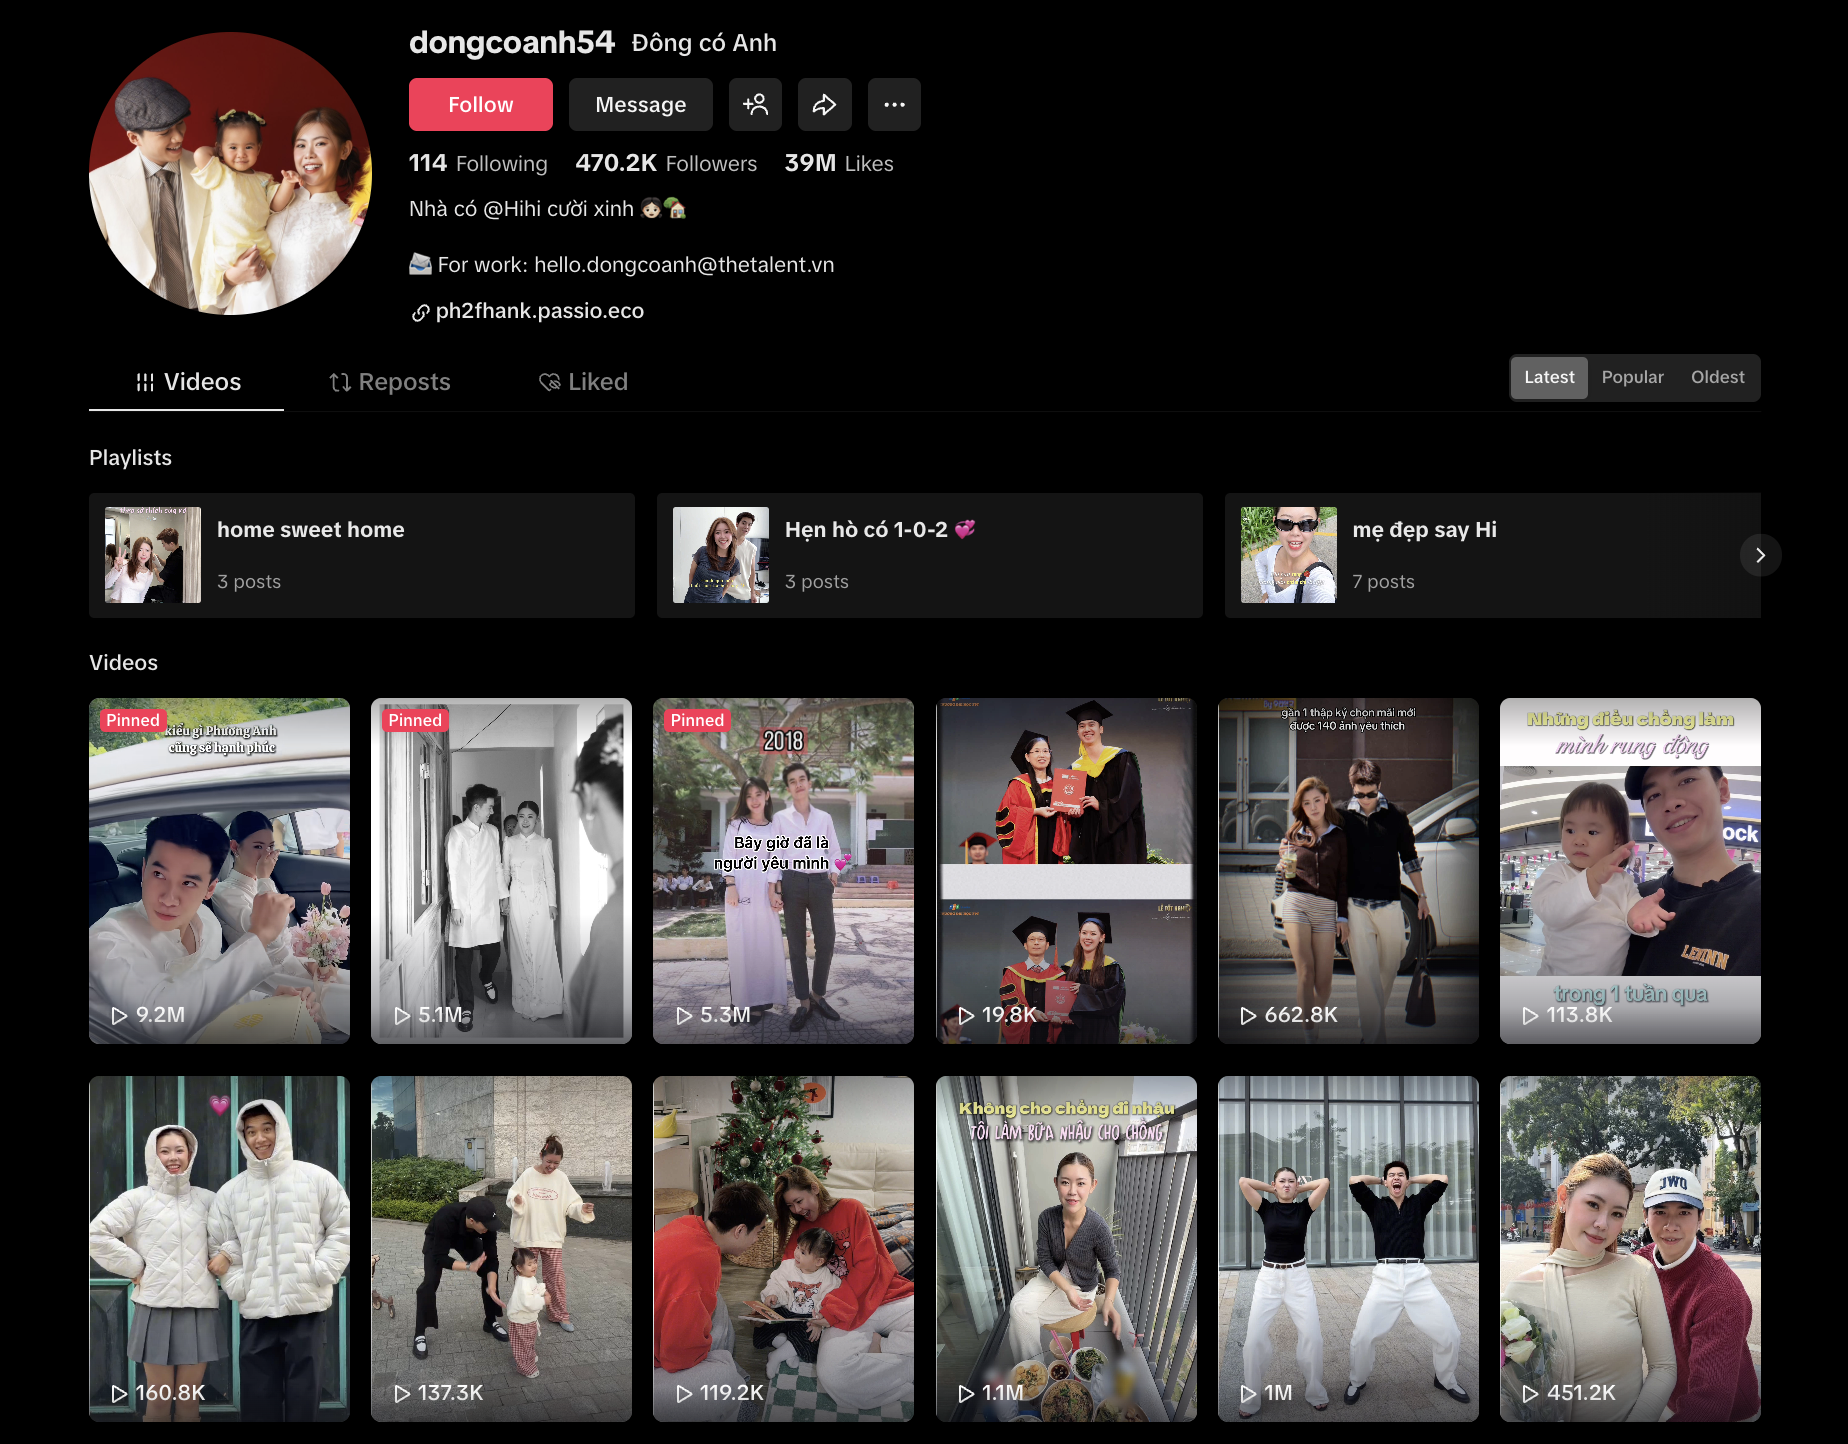The image size is (1848, 1444).
Task: Switch sorting to Popular
Action: tap(1632, 378)
